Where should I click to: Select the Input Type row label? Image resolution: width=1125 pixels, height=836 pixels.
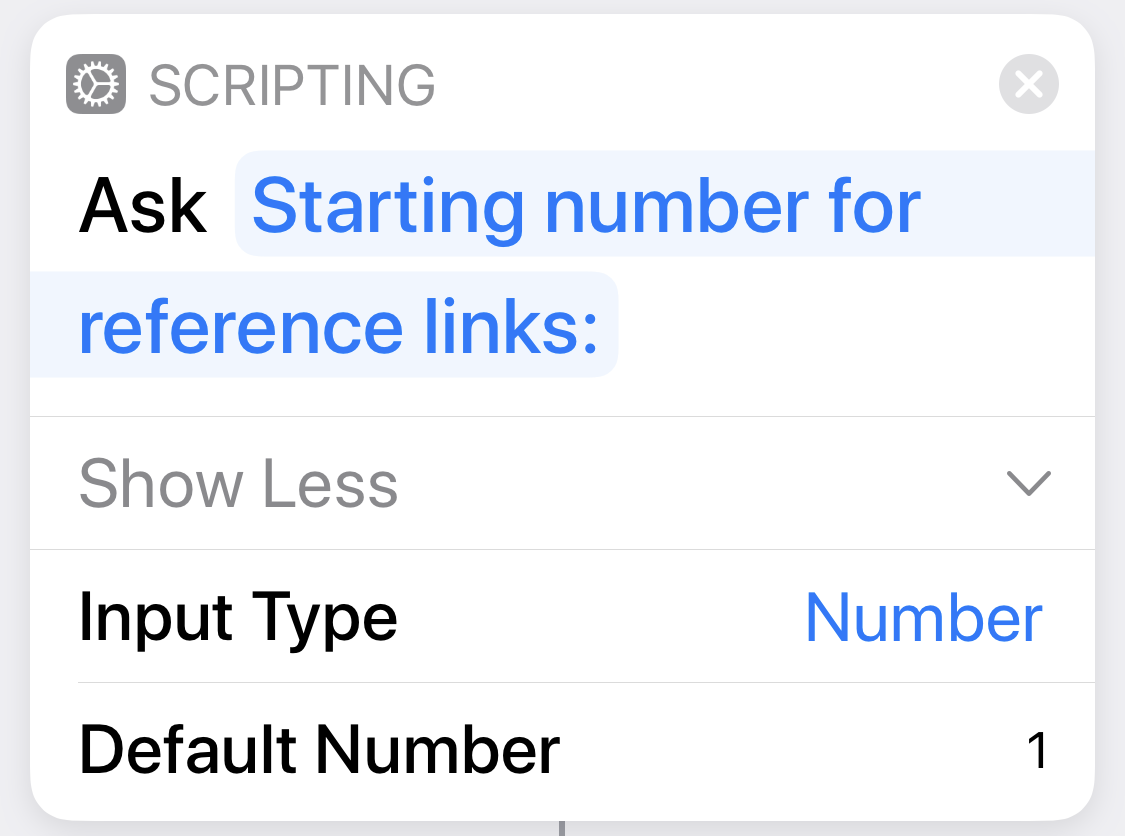click(238, 617)
